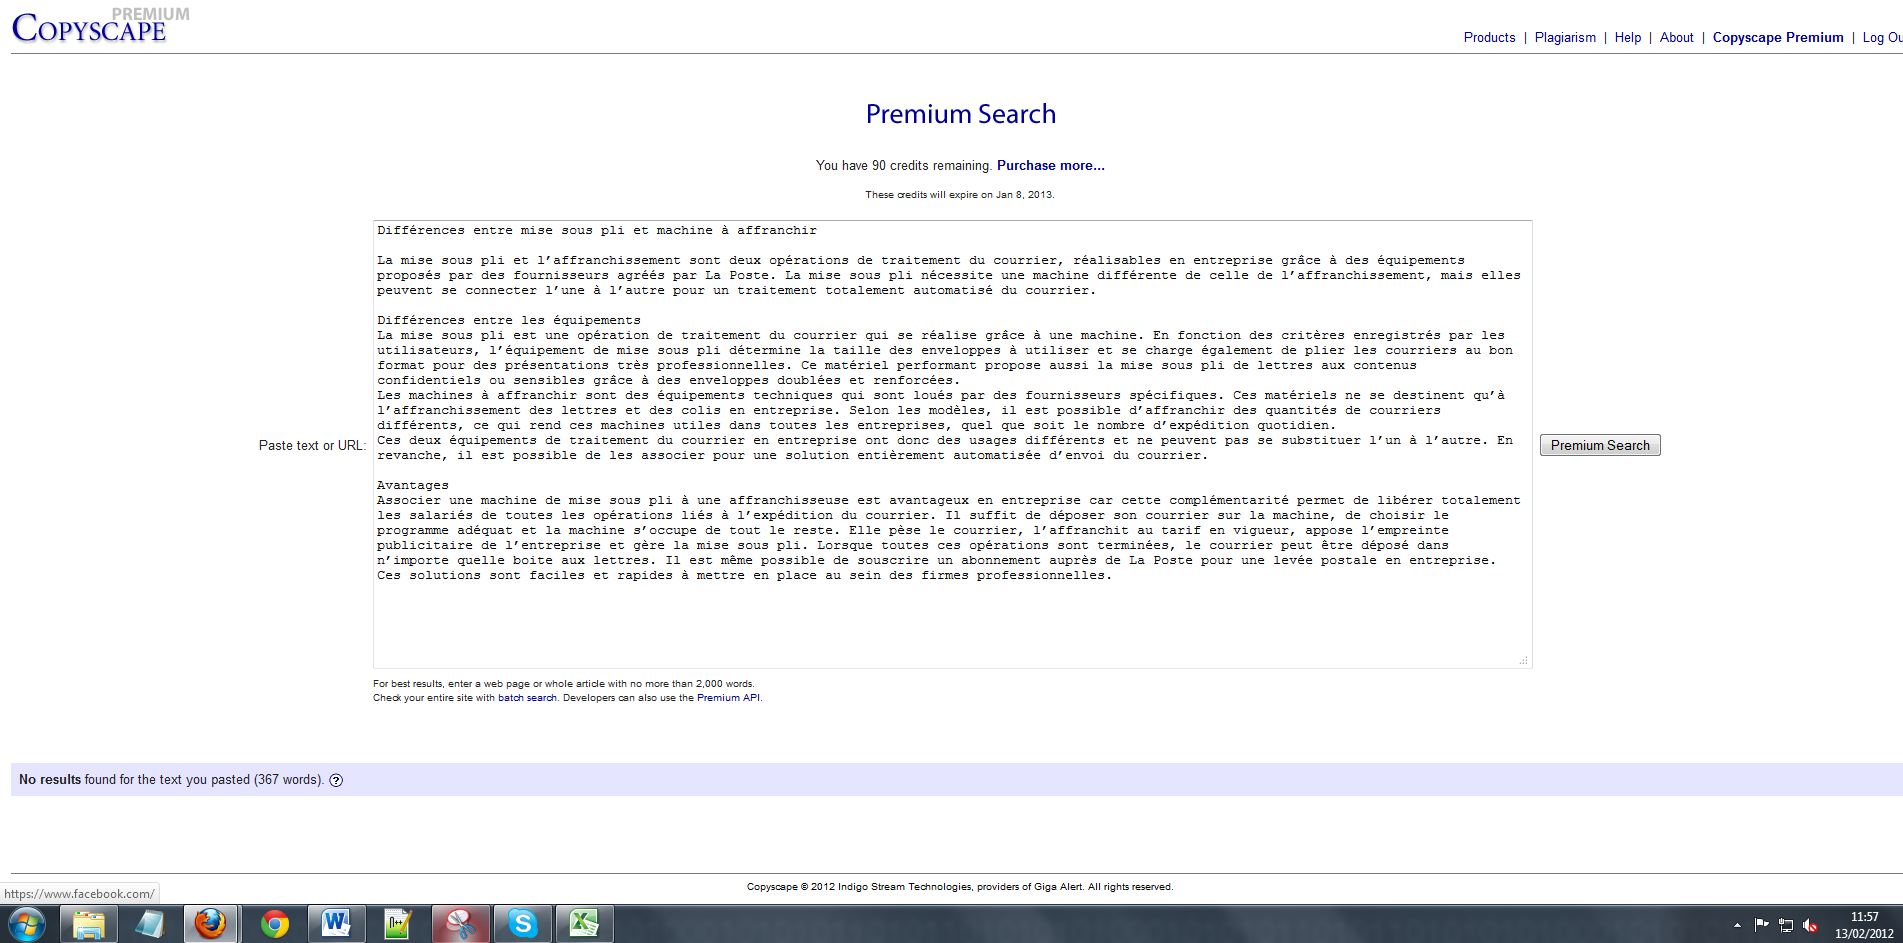
Task: Open the Premium API link
Action: [x=728, y=698]
